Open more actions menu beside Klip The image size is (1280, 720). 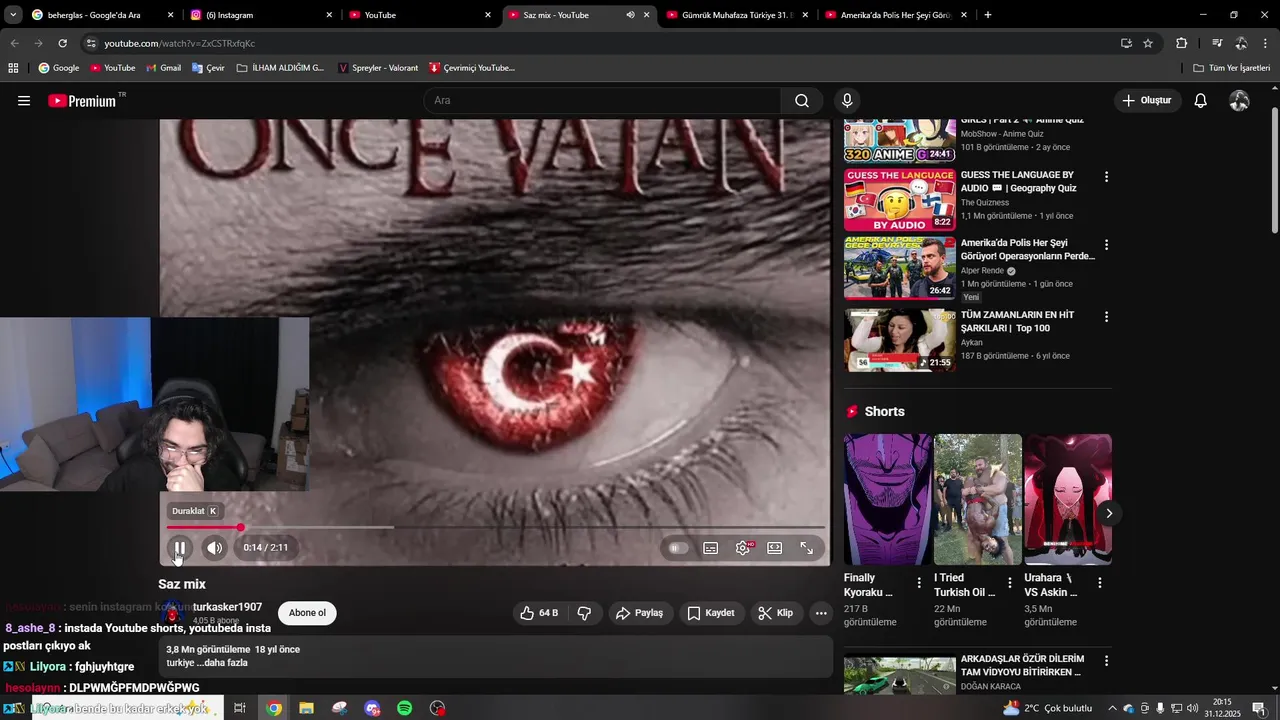(821, 613)
